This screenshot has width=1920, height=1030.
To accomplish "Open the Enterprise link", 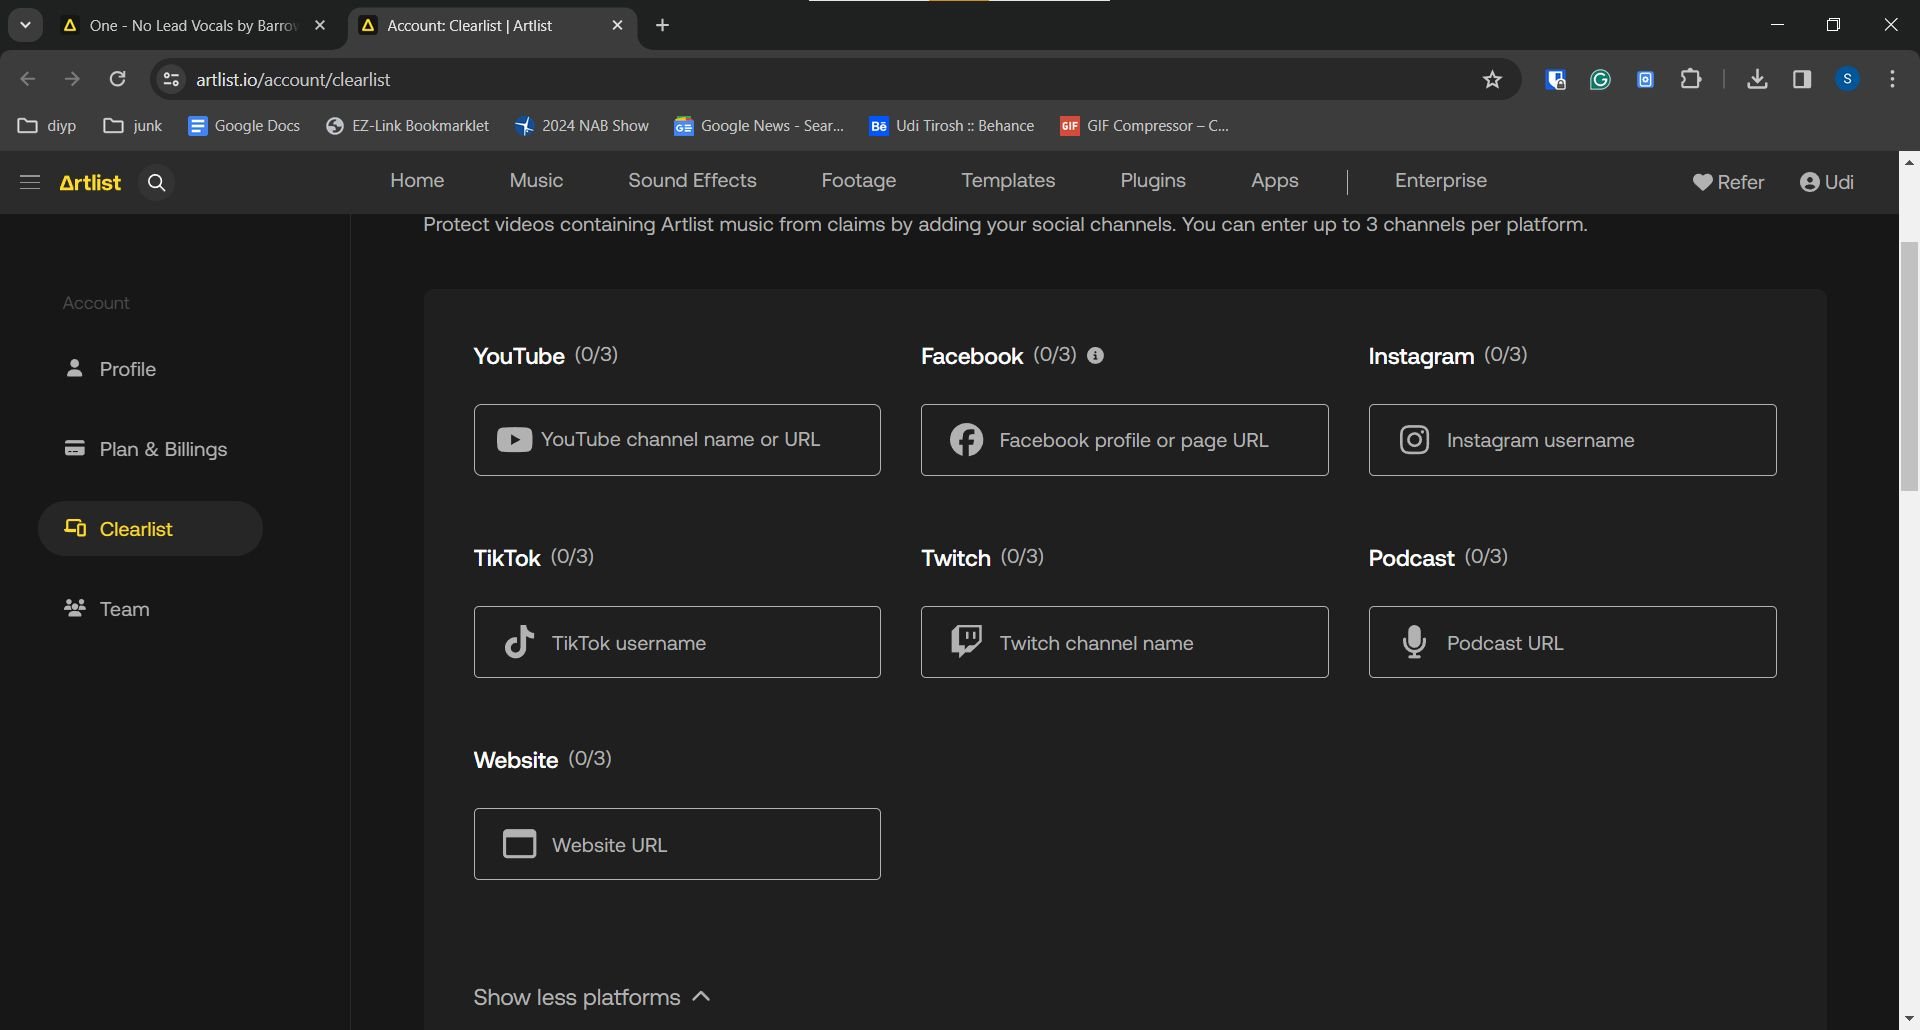I will point(1441,180).
